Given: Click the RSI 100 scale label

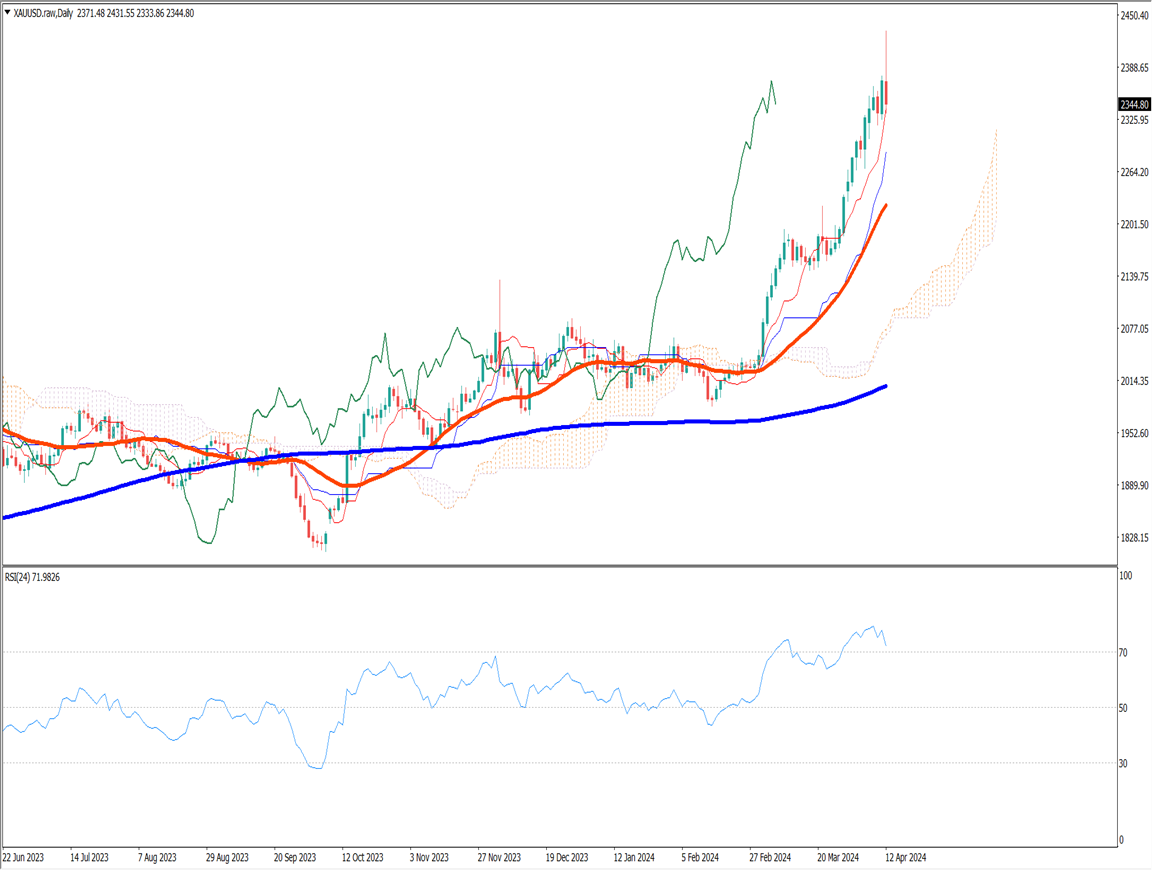Looking at the screenshot, I should tap(1126, 577).
